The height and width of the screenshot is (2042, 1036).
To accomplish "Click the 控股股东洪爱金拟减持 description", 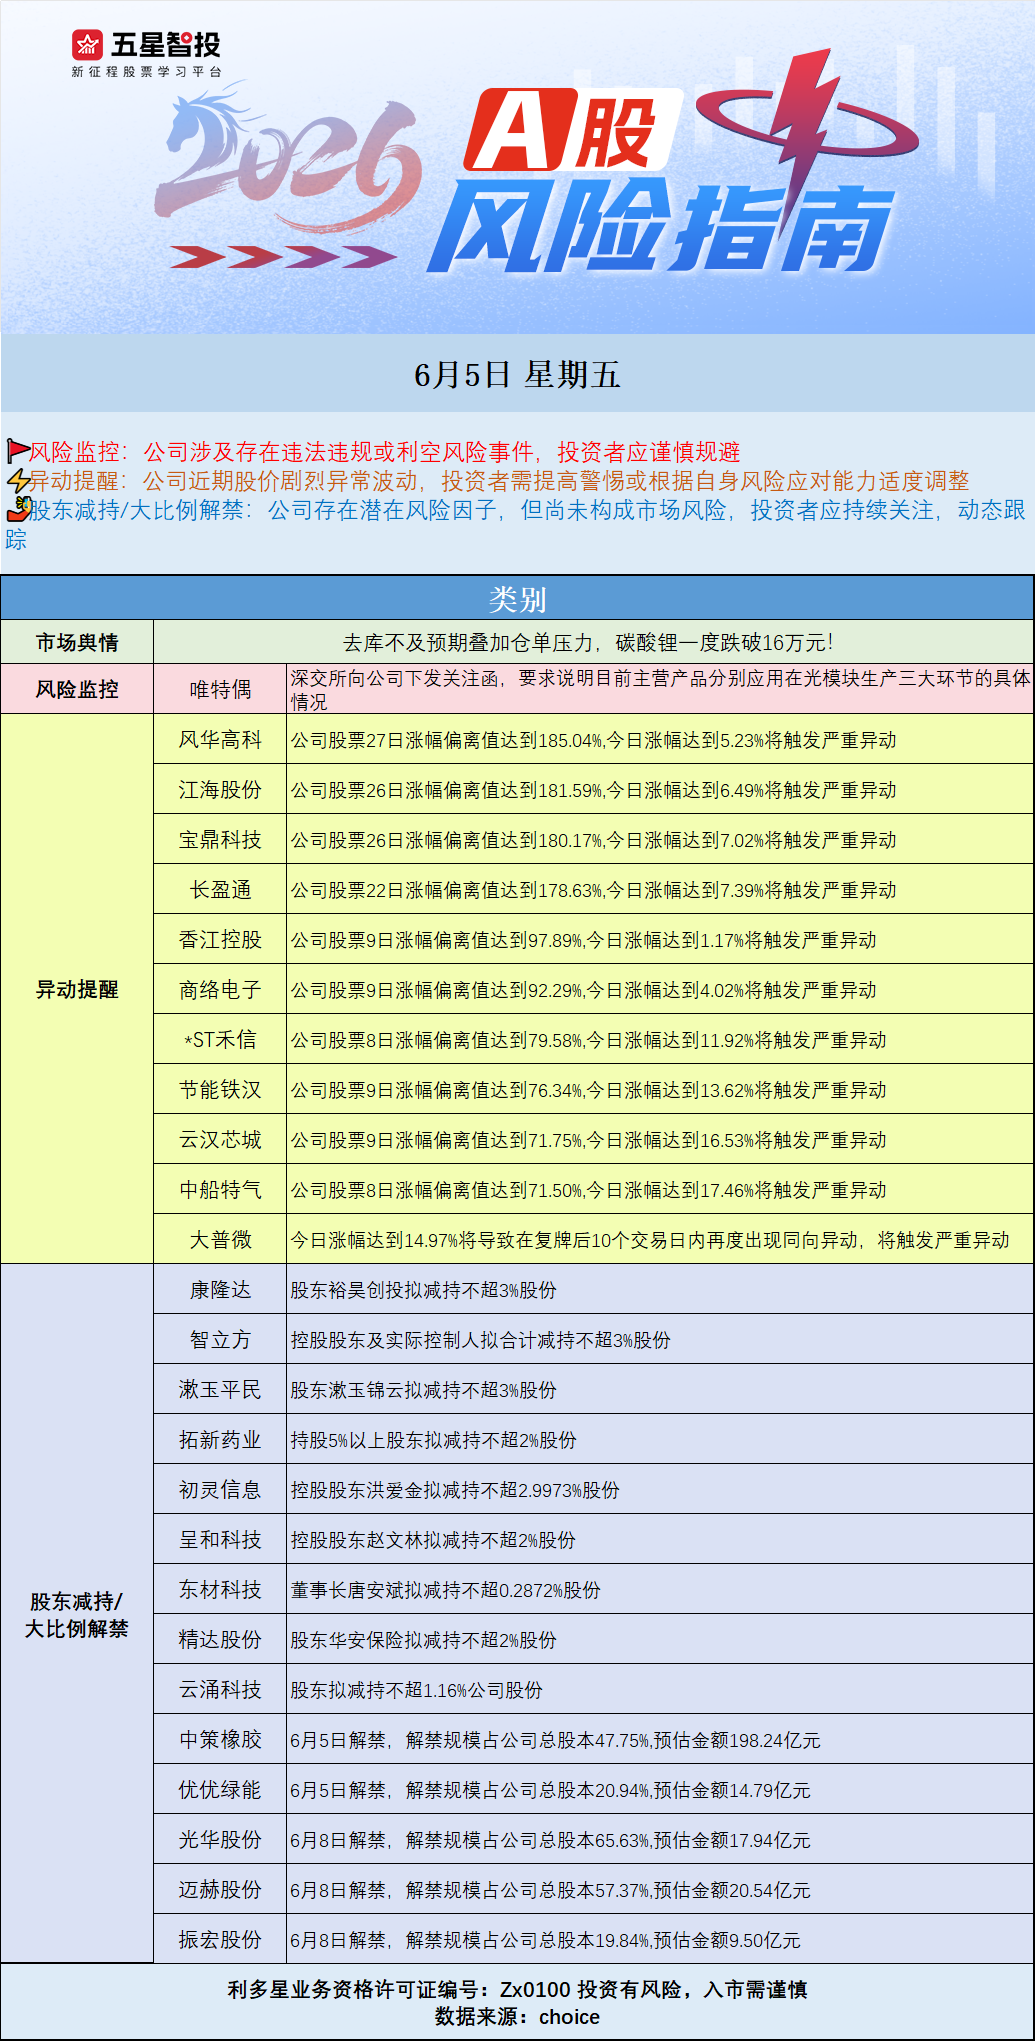I will point(455,1490).
